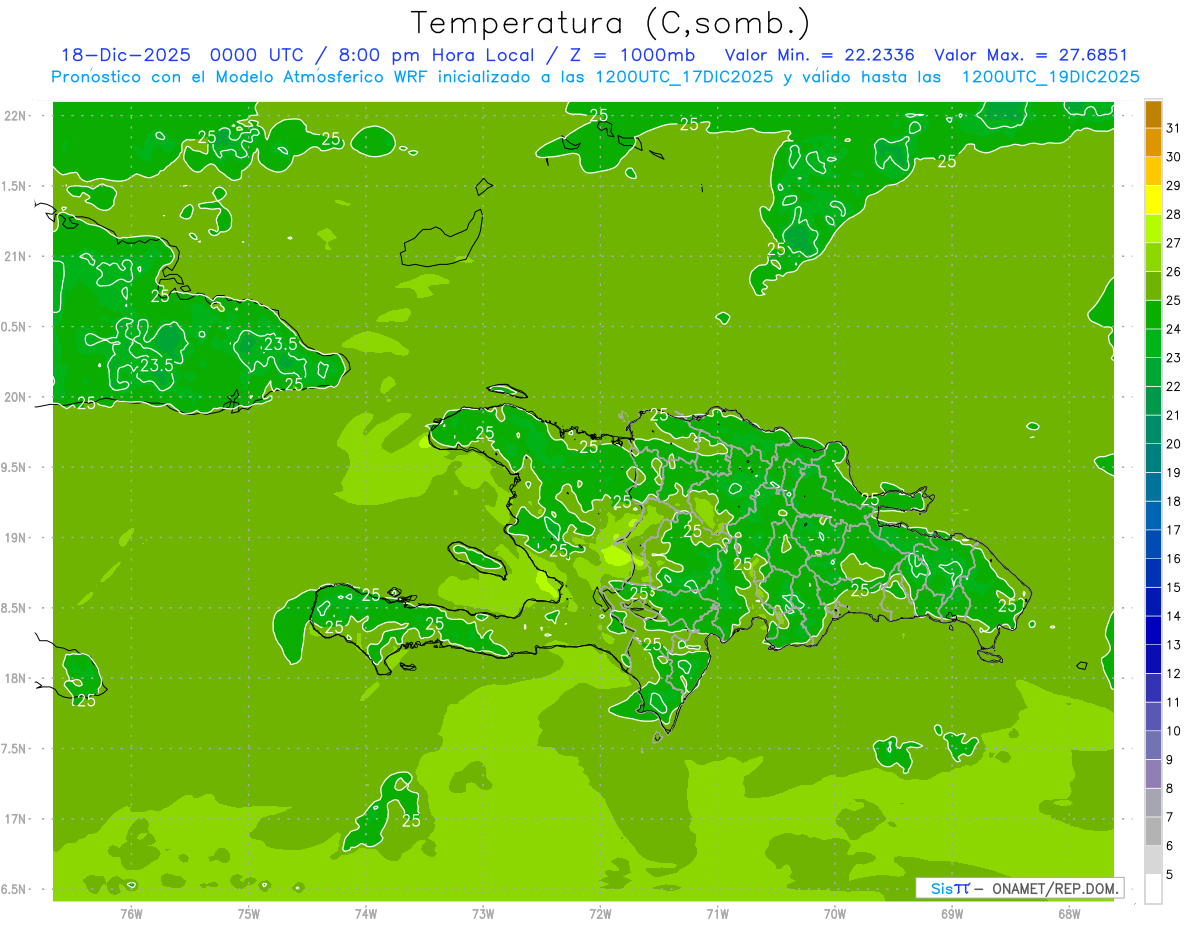Click the '73W' longitude label
This screenshot has height=927, width=1200.
pos(483,914)
